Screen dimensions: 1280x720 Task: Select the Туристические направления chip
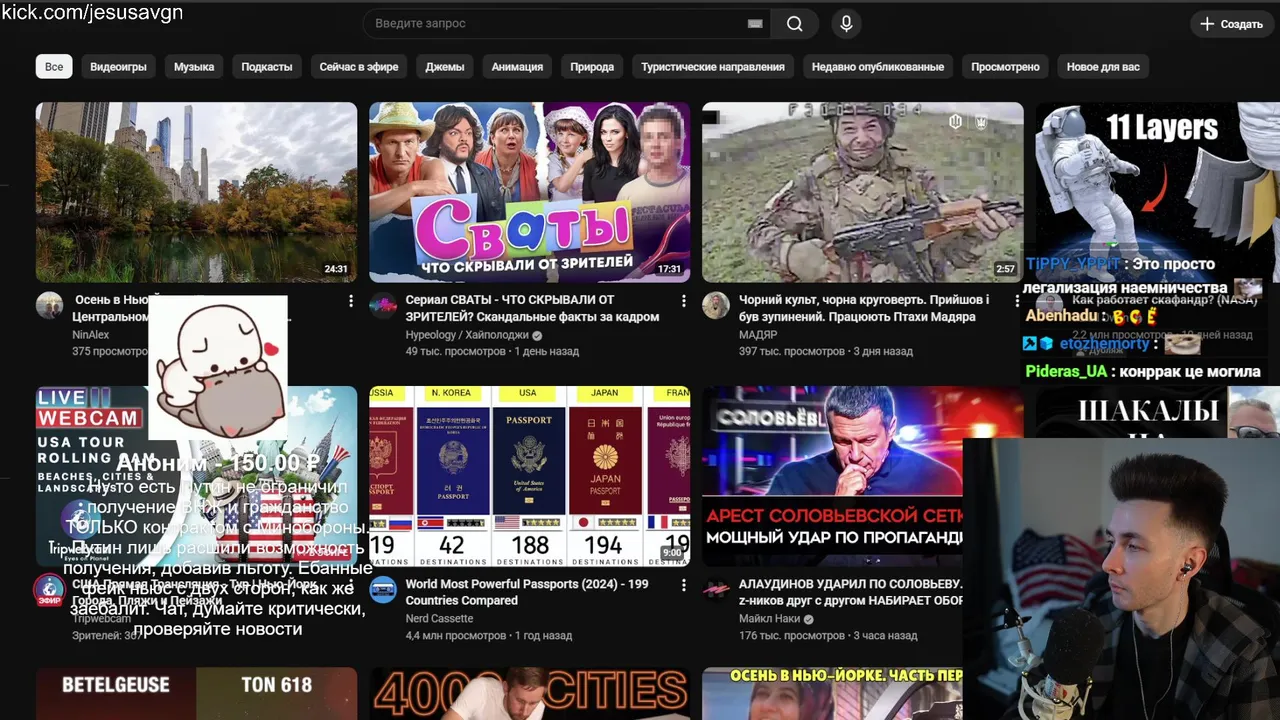pyautogui.click(x=713, y=67)
